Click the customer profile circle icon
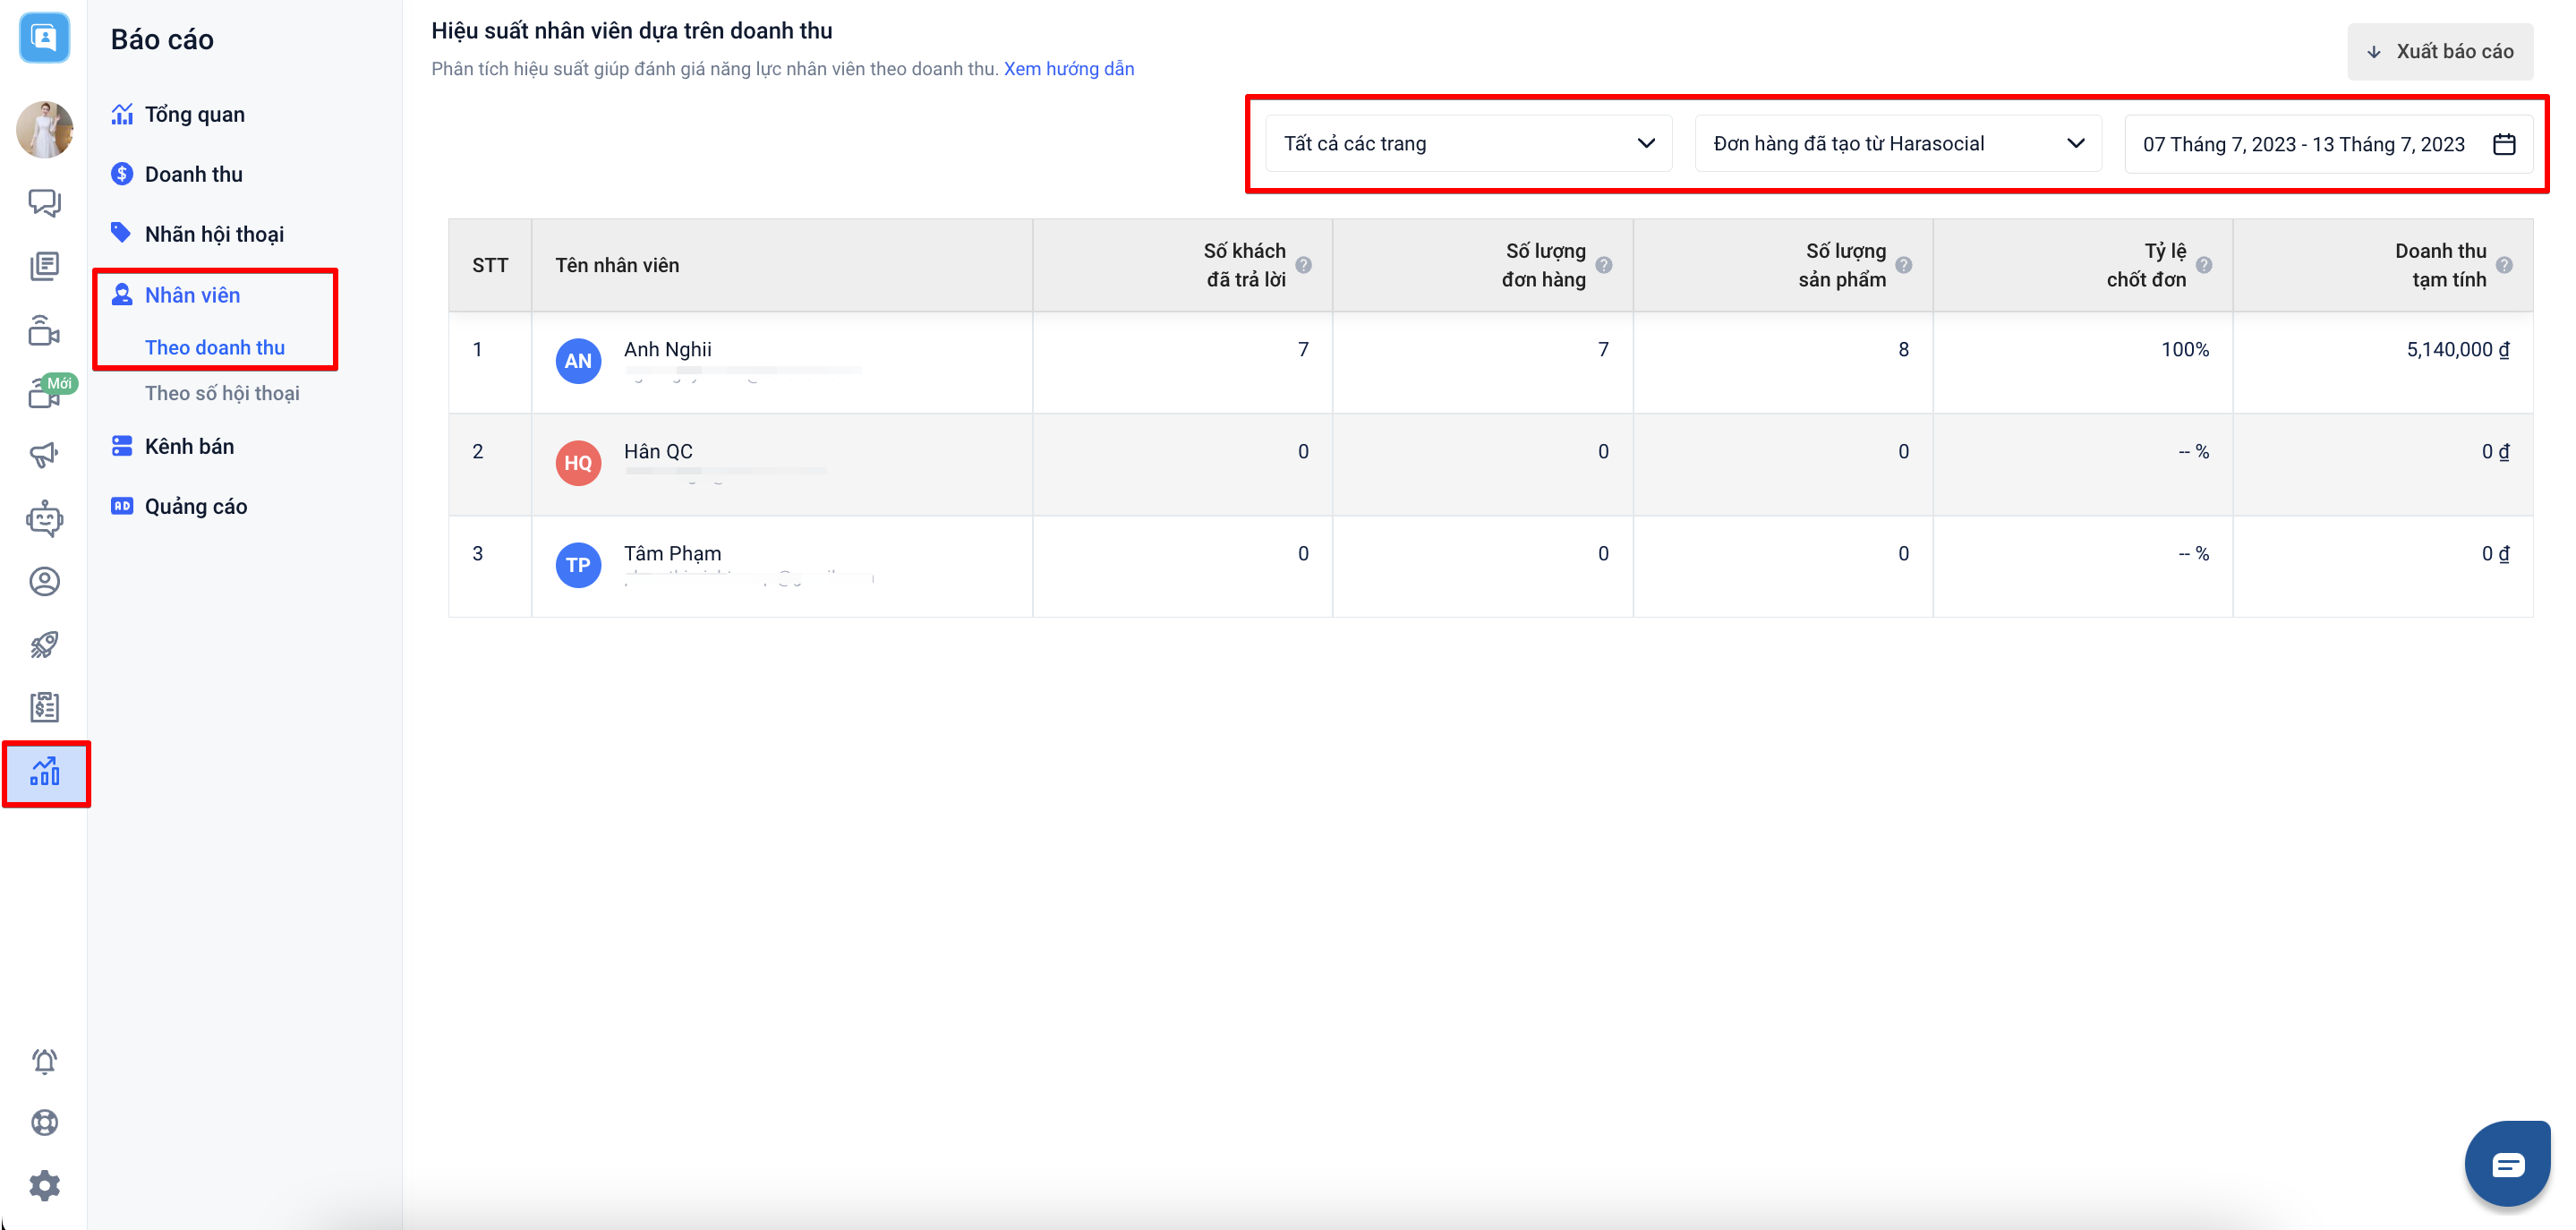Viewport: 2576px width, 1230px height. point(44,582)
